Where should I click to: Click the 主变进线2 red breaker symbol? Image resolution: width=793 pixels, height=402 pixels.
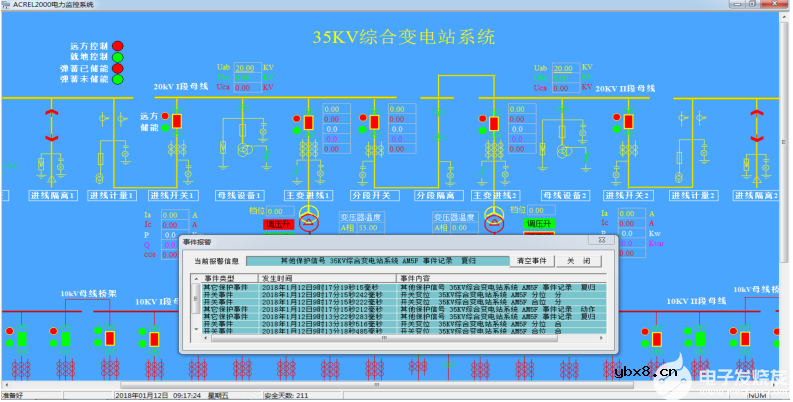click(492, 121)
